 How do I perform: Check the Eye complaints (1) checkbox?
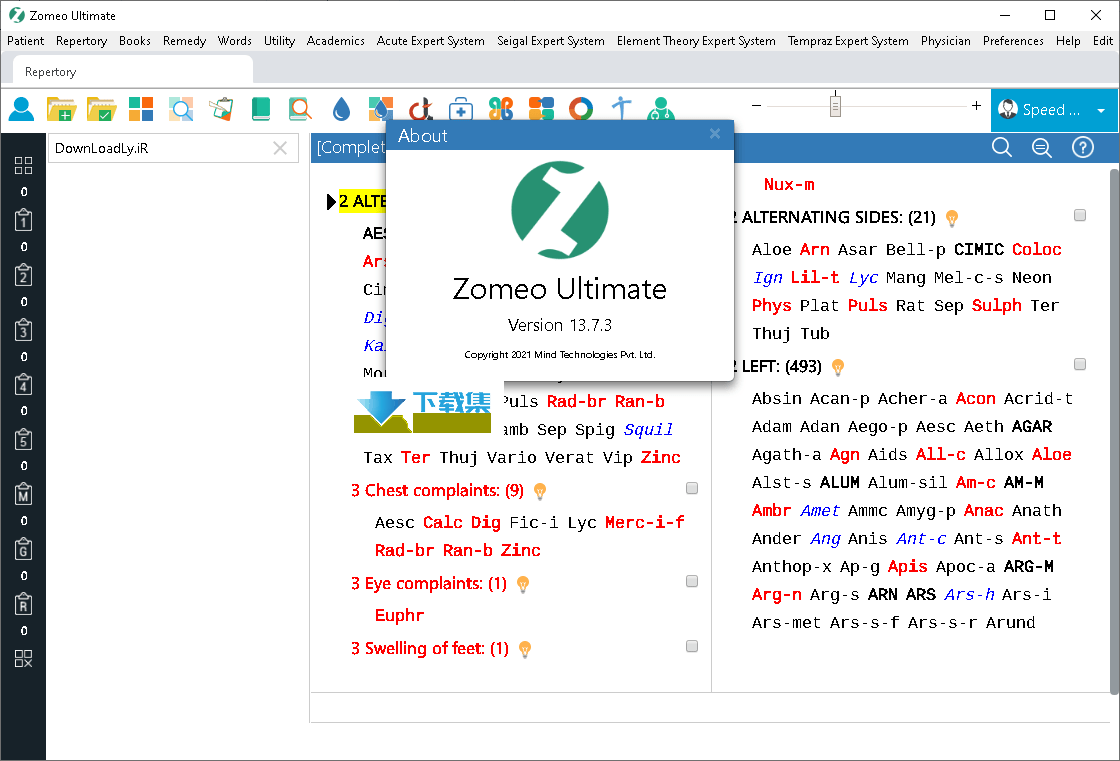click(692, 581)
